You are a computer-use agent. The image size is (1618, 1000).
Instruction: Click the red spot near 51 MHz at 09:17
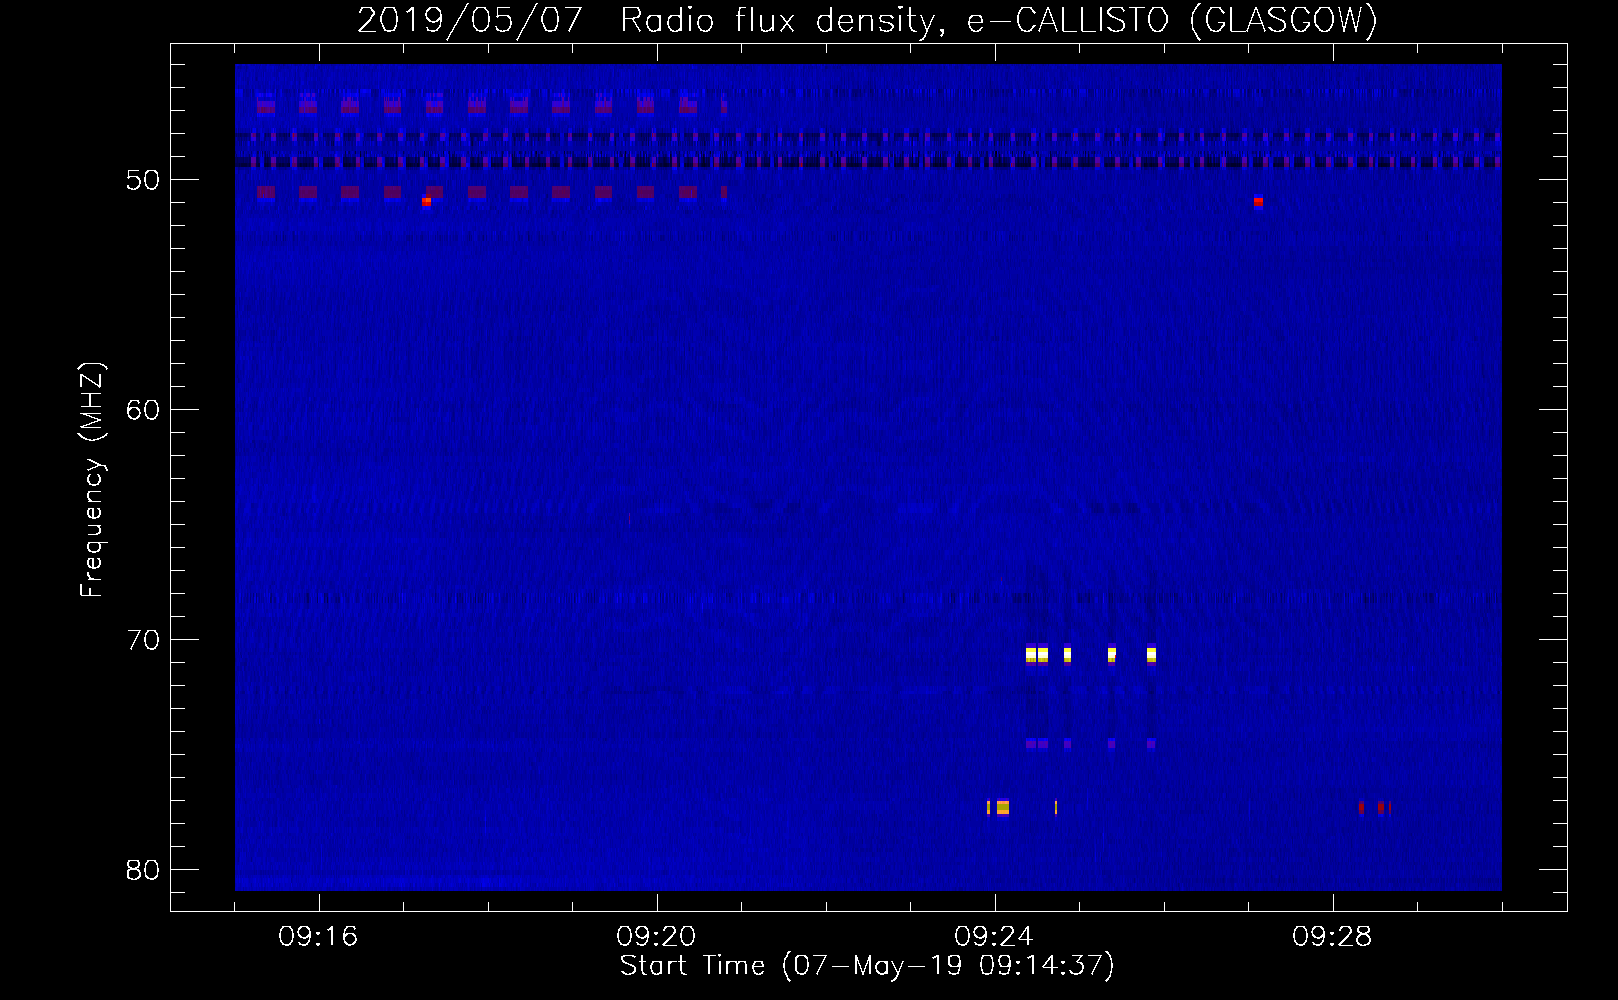(426, 201)
